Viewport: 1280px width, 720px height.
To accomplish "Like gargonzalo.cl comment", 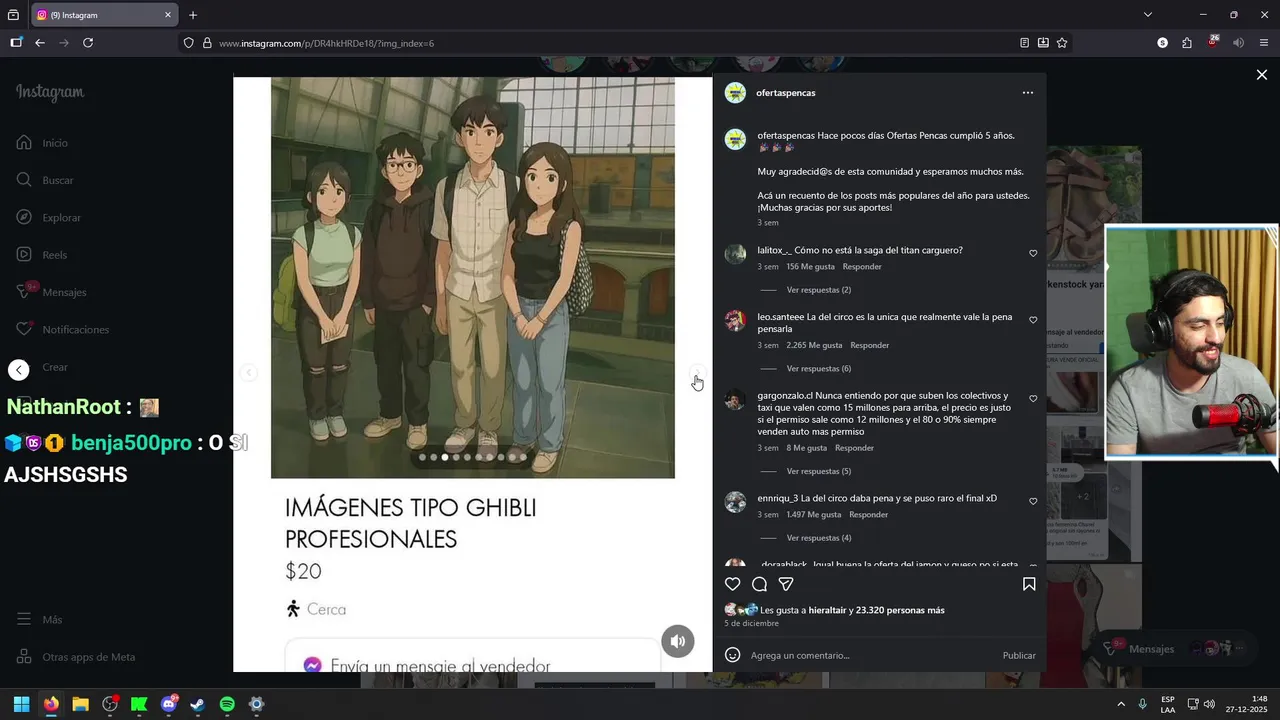I will [1033, 399].
